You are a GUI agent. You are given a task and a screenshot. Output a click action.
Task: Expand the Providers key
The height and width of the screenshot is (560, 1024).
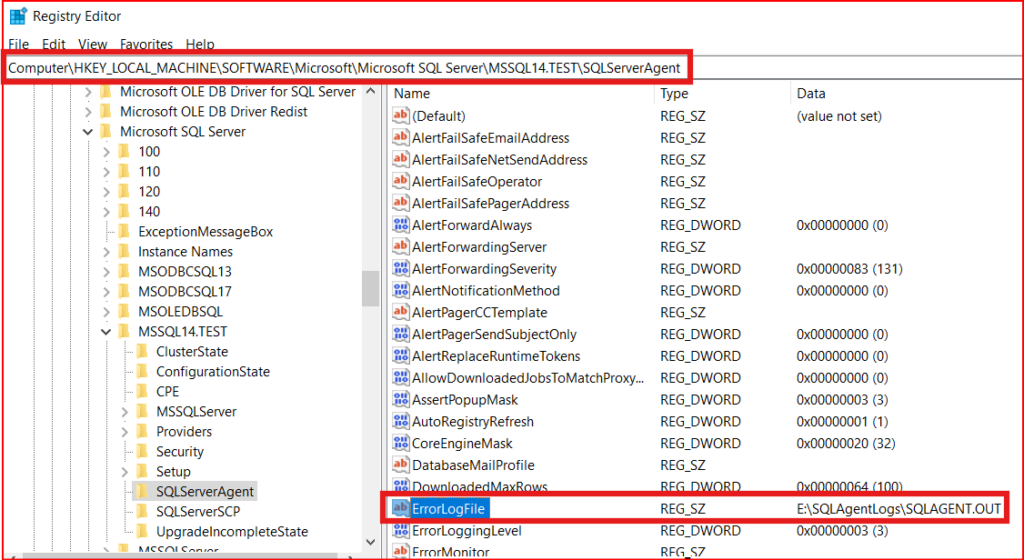[124, 432]
